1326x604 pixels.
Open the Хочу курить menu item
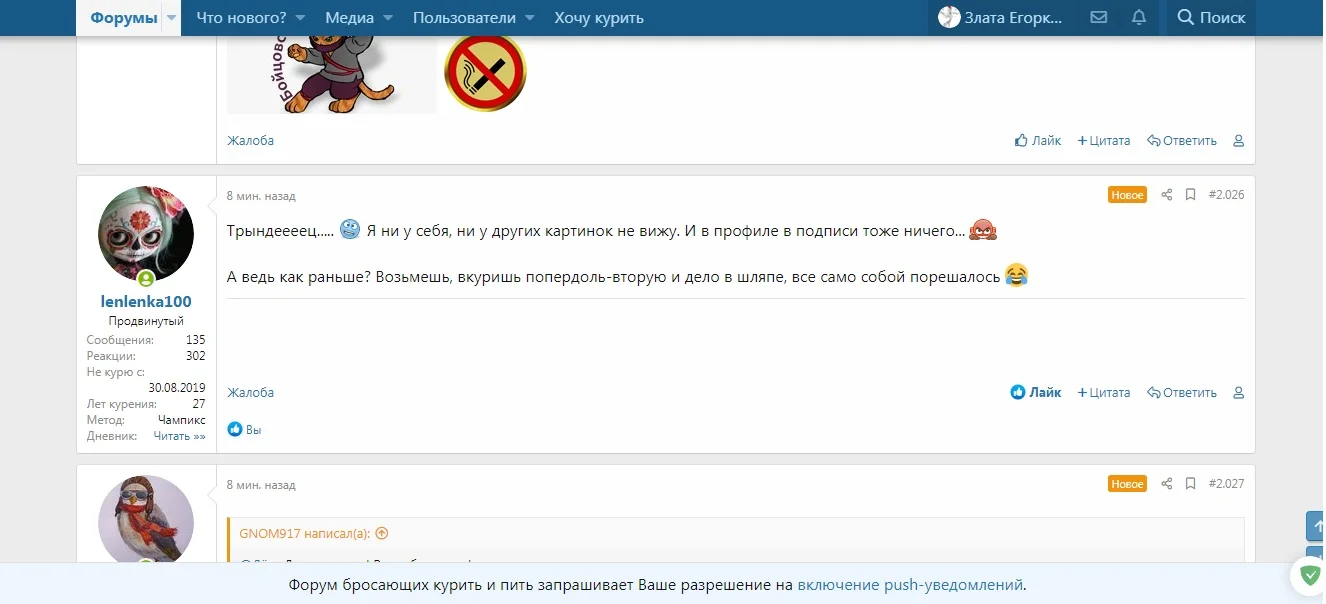coord(599,17)
